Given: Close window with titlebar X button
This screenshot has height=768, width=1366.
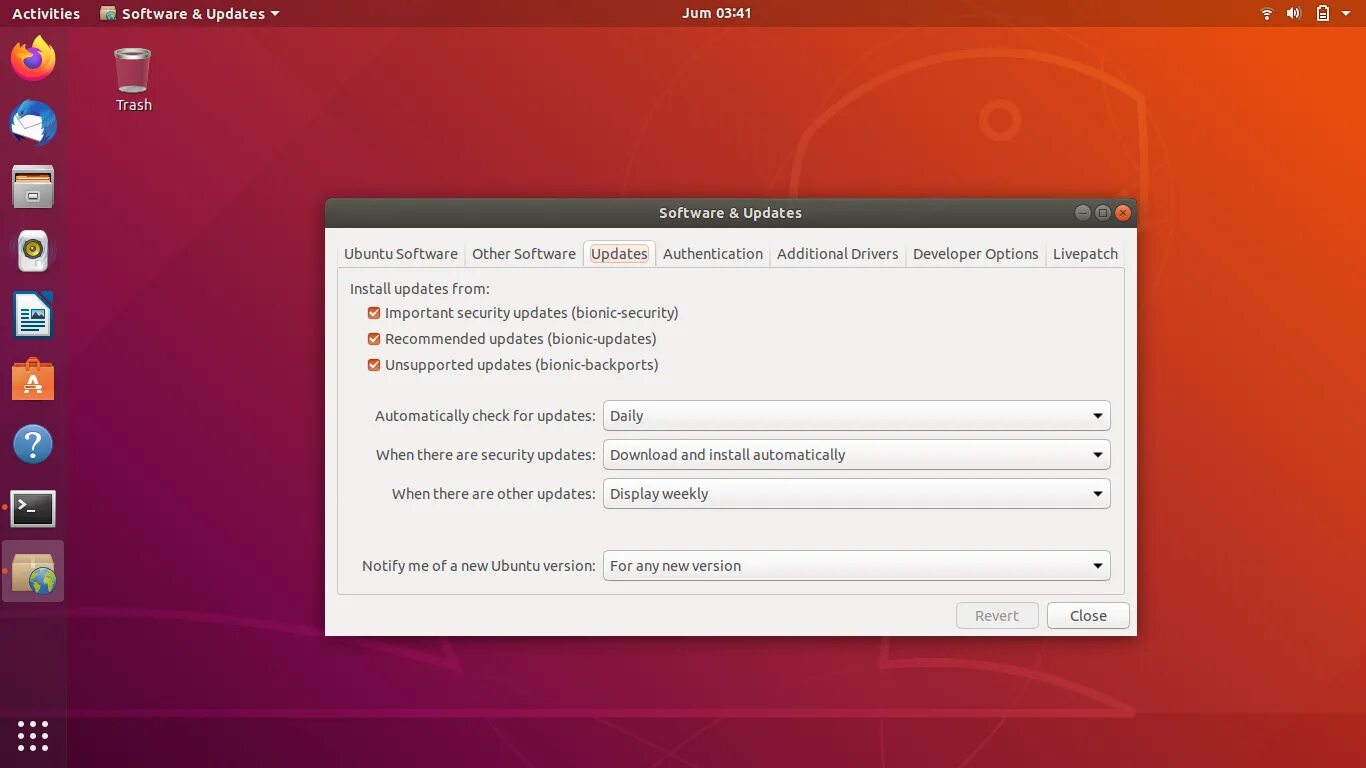Looking at the screenshot, I should click(1123, 213).
